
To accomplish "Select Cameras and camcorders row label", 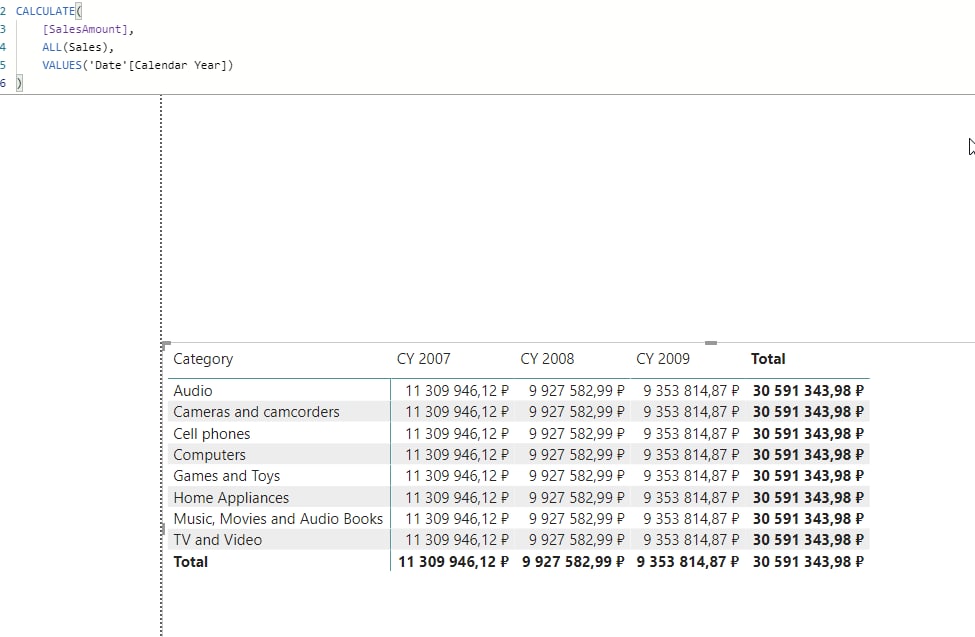I will click(256, 412).
